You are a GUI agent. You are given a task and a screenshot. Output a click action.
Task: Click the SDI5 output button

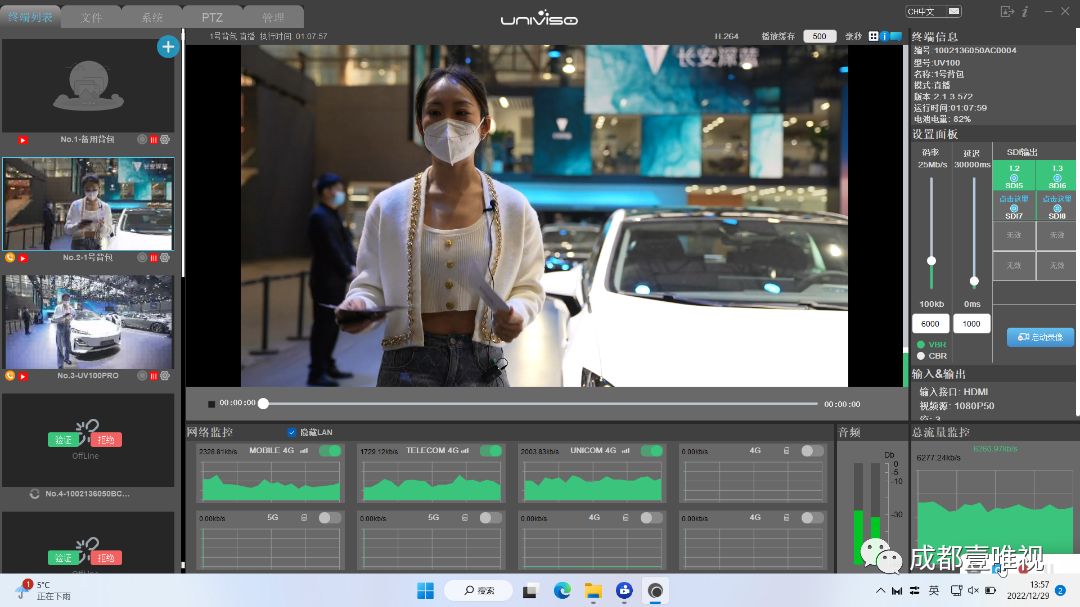(1014, 176)
